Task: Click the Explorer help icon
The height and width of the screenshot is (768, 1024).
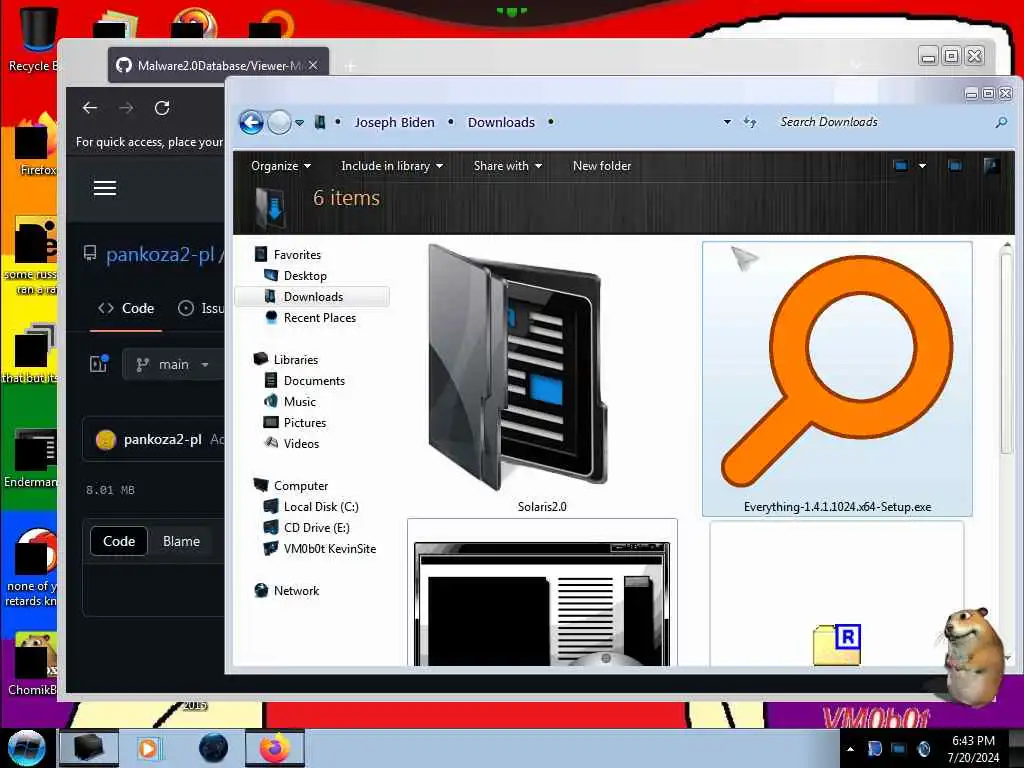Action: tap(991, 166)
